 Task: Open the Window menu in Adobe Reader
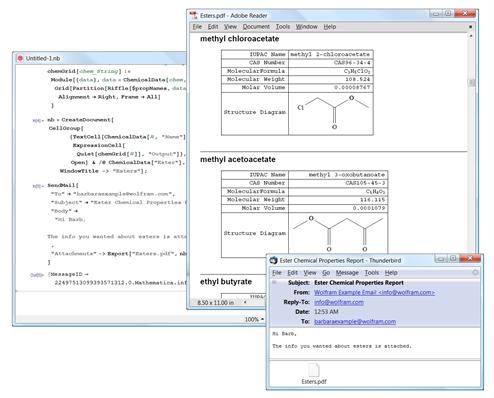click(x=306, y=27)
